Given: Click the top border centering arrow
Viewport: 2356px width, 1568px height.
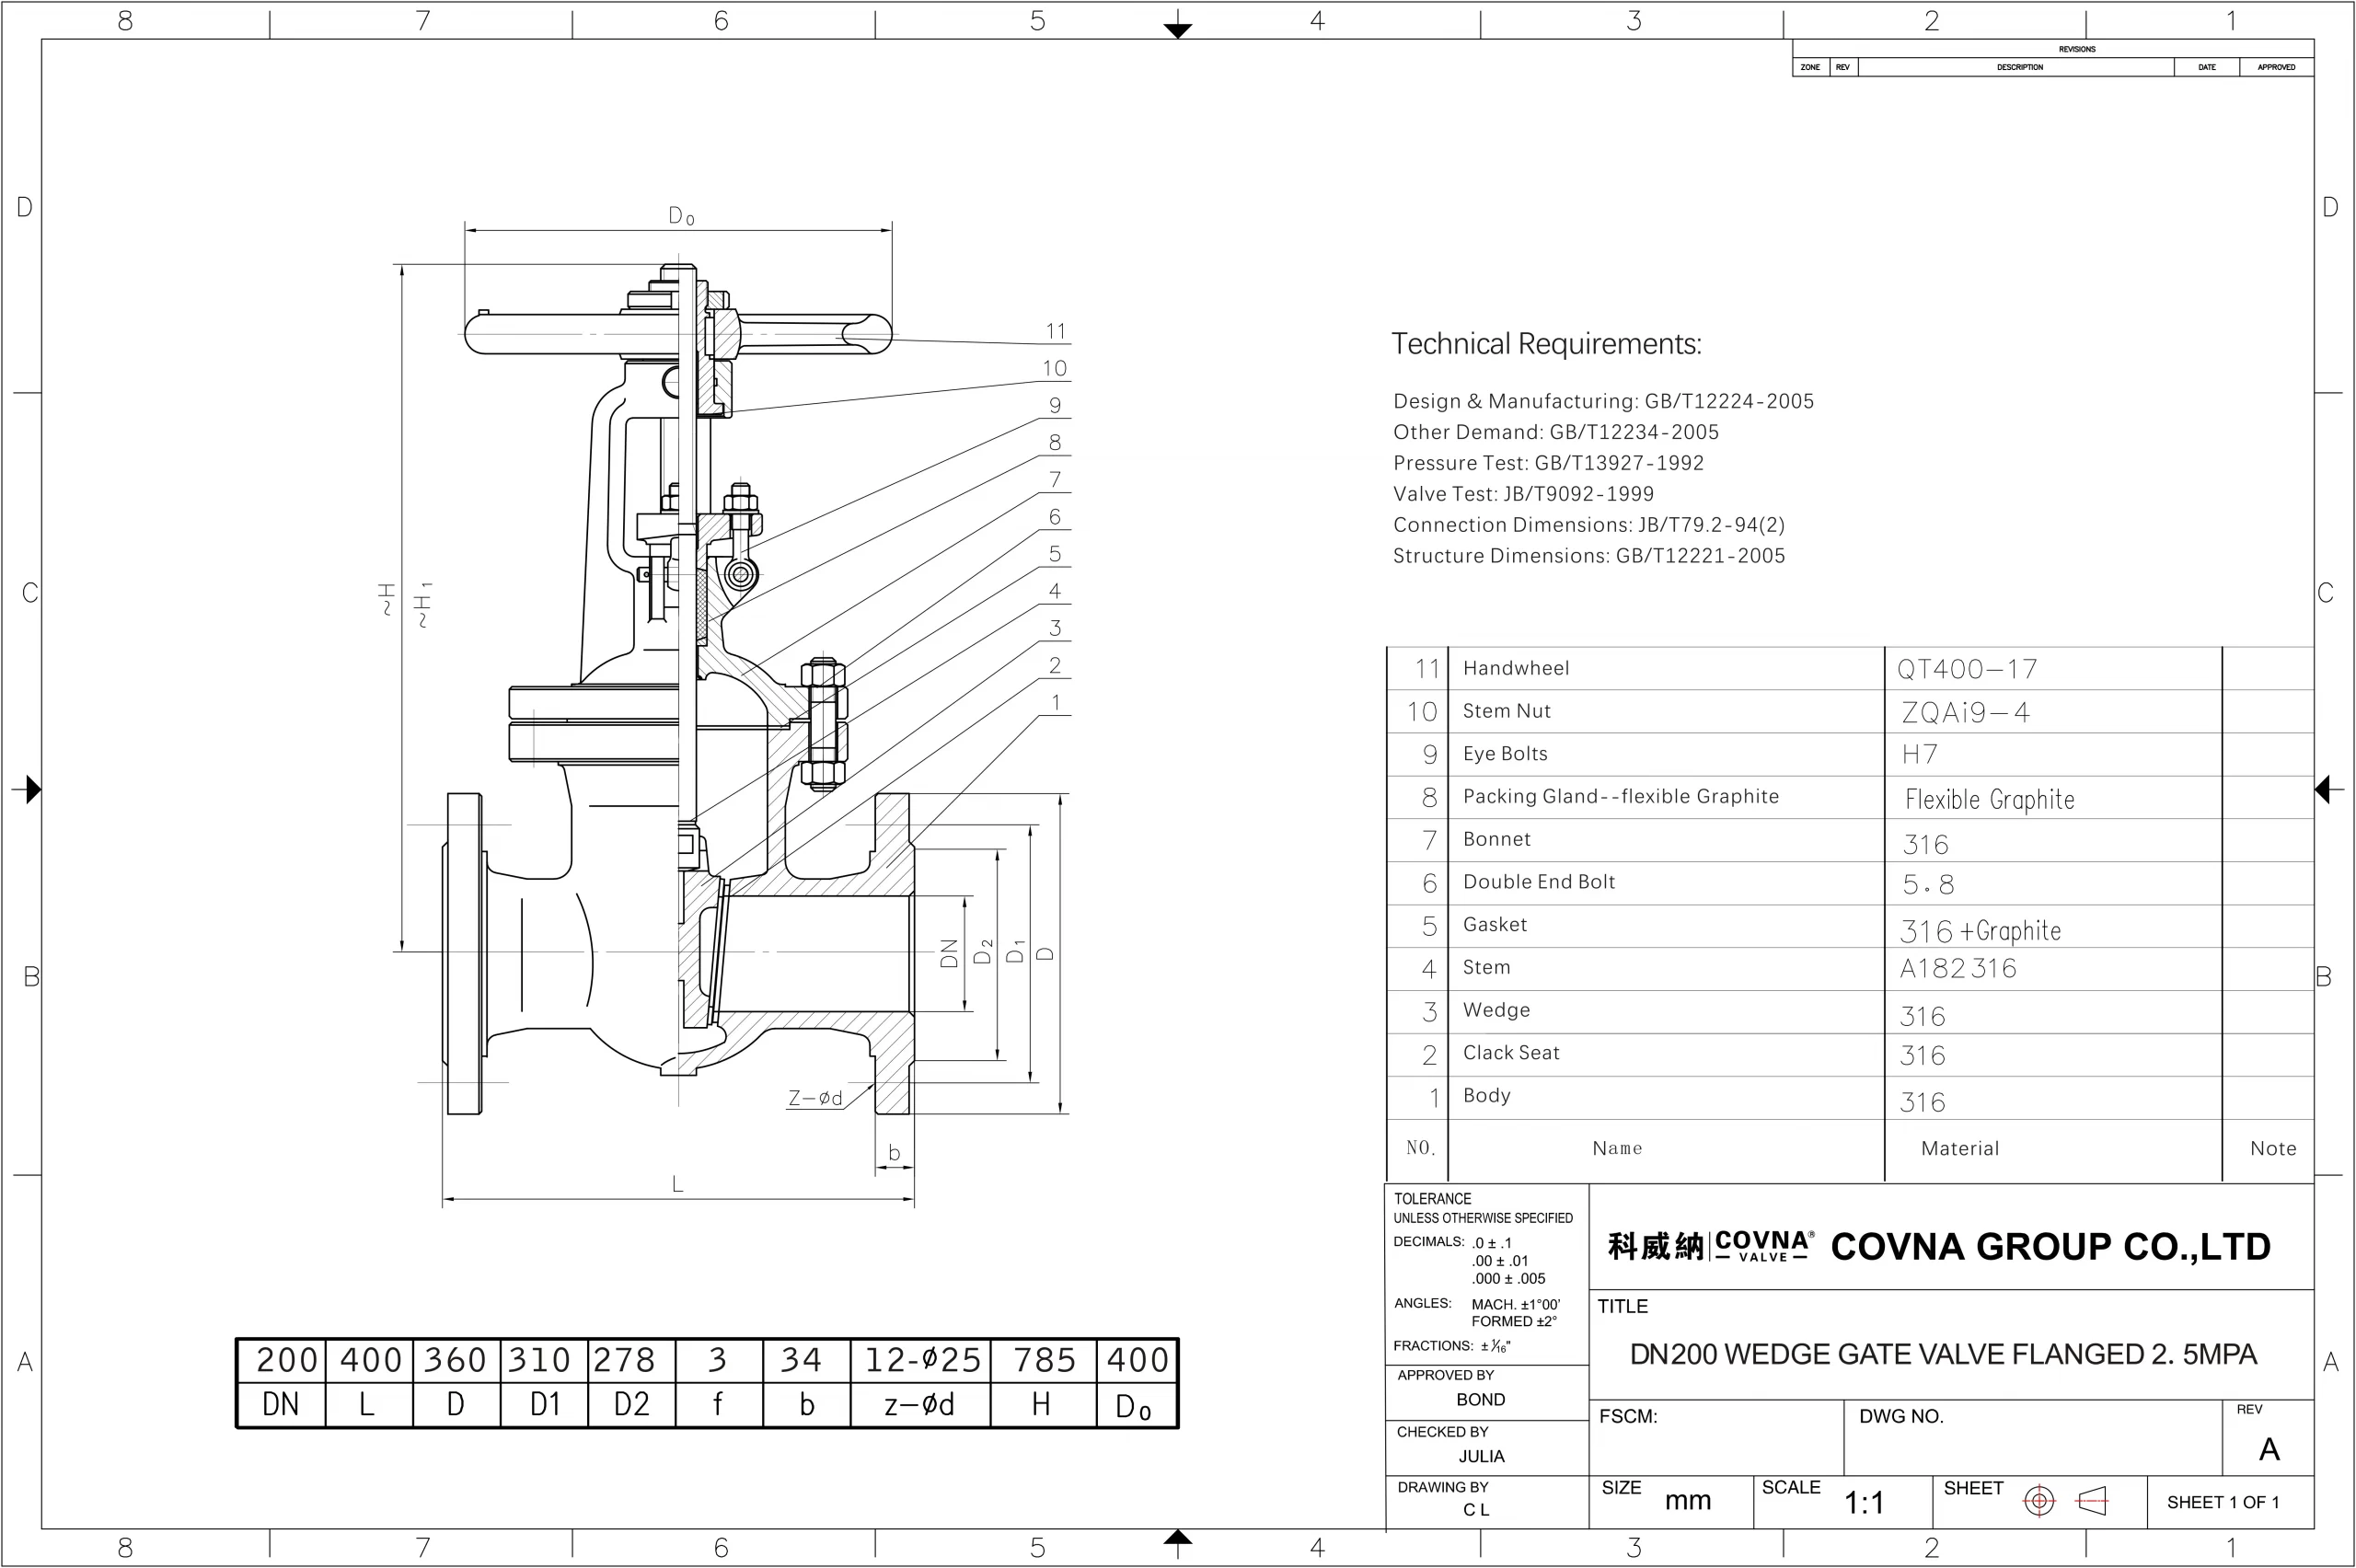Looking at the screenshot, I should 1178,29.
